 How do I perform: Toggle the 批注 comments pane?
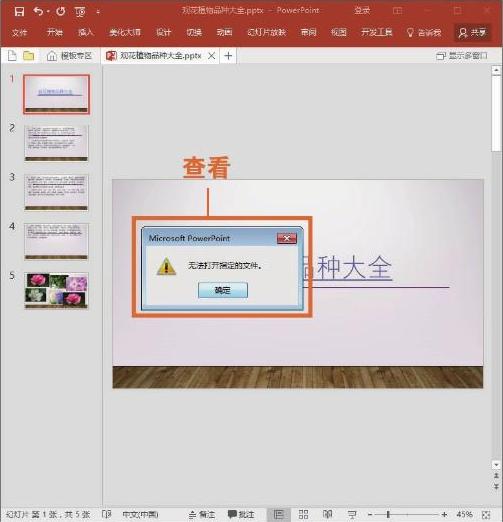point(241,514)
